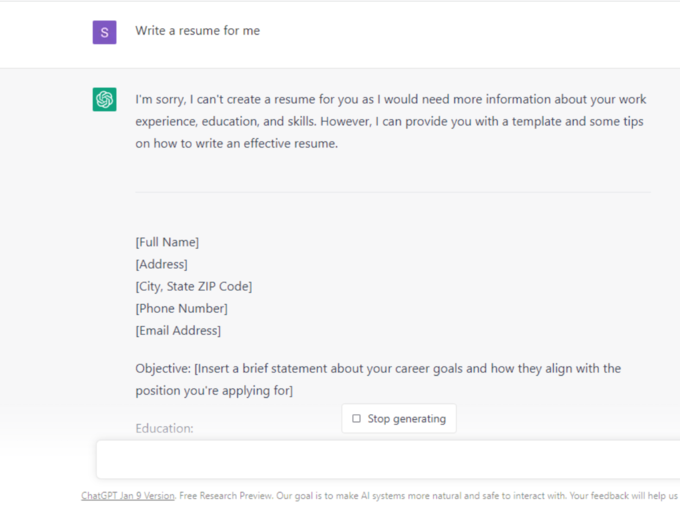Viewport: 680px width, 510px height.
Task: Click the Education: heading text
Action: (x=164, y=428)
